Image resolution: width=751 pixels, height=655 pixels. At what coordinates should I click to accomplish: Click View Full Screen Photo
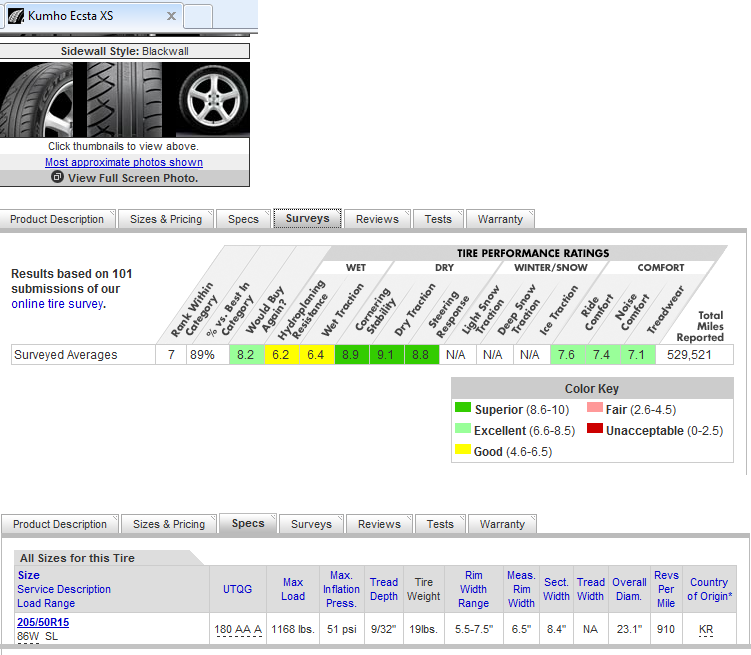tap(132, 178)
